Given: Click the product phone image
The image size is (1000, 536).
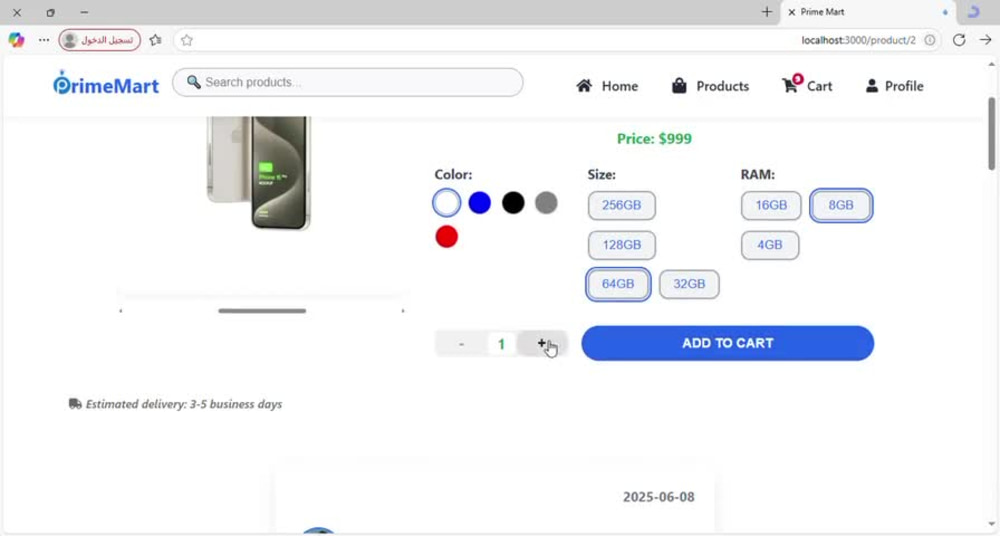Looking at the screenshot, I should tap(258, 172).
